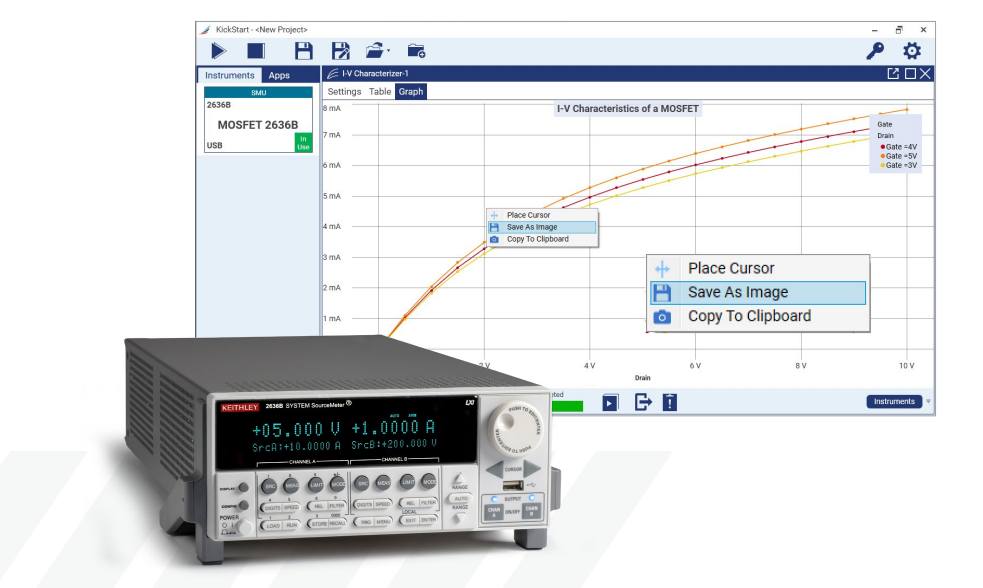The height and width of the screenshot is (588, 983).
Task: Click the bottom bar play window icon
Action: (x=610, y=402)
